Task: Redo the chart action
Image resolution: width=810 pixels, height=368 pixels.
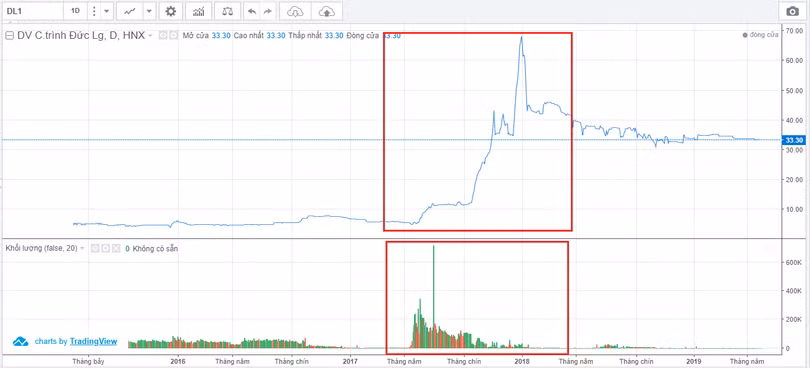Action: (267, 11)
